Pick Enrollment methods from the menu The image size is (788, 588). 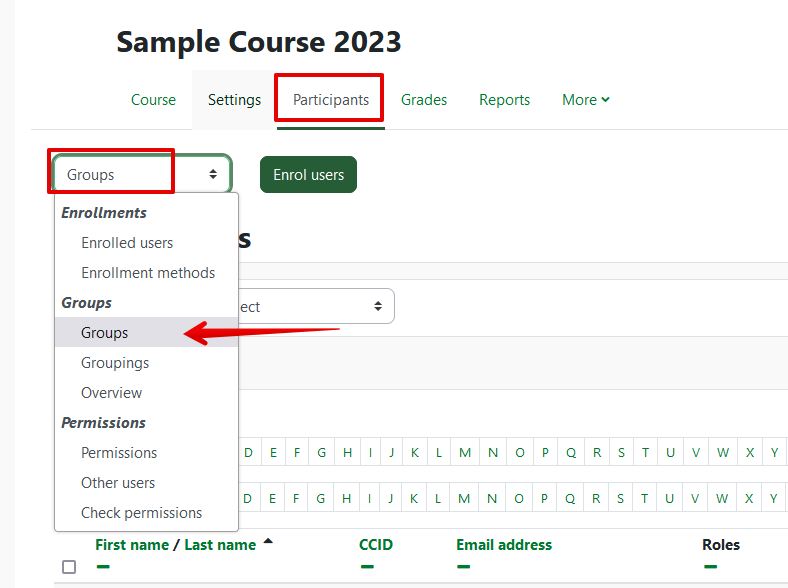pos(148,273)
